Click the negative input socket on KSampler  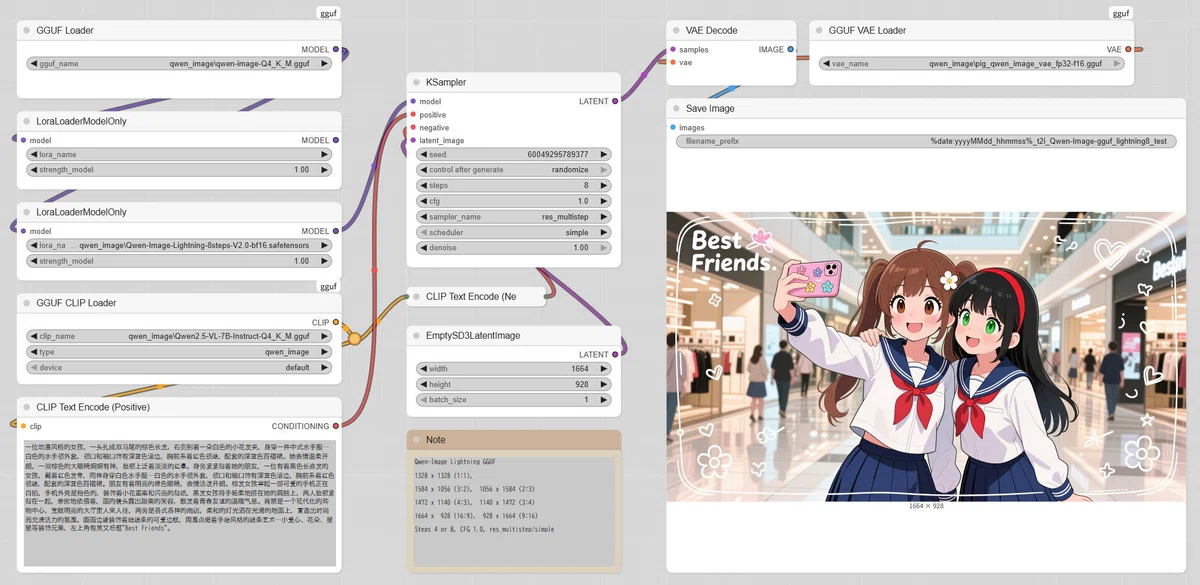coord(412,127)
